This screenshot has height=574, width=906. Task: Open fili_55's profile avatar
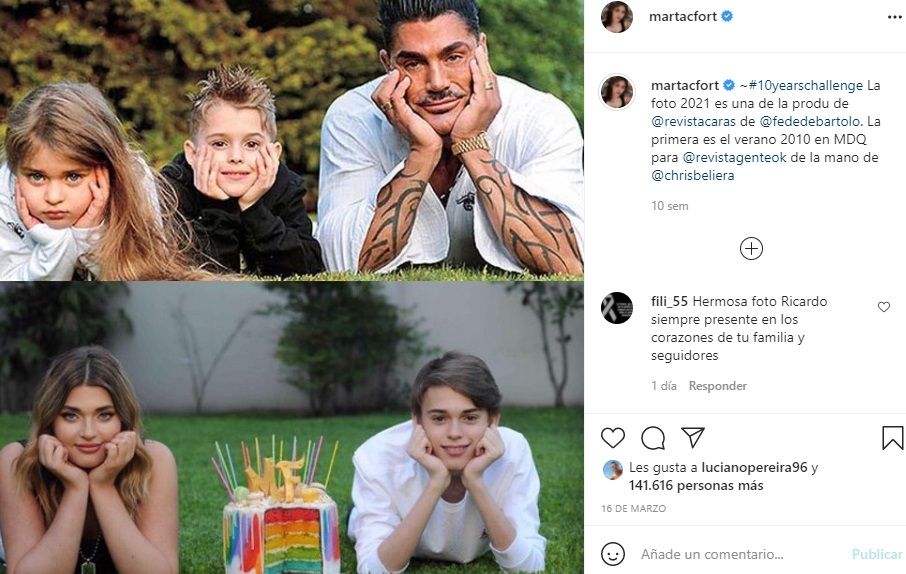(617, 308)
